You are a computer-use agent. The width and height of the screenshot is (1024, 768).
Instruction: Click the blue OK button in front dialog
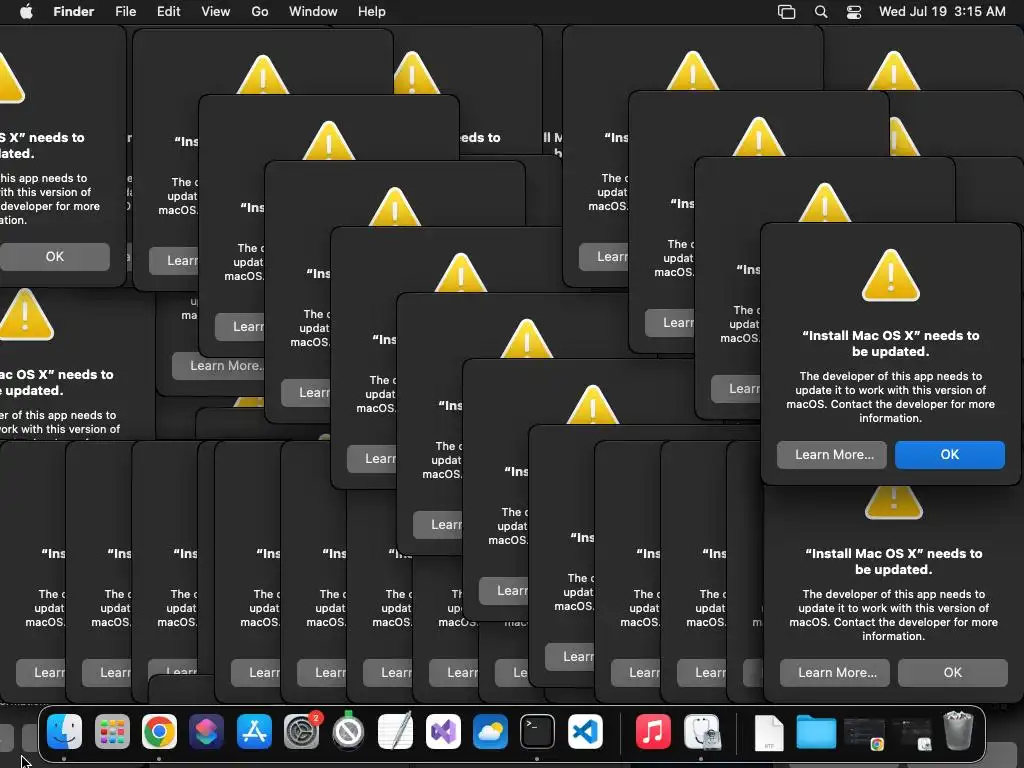click(950, 455)
